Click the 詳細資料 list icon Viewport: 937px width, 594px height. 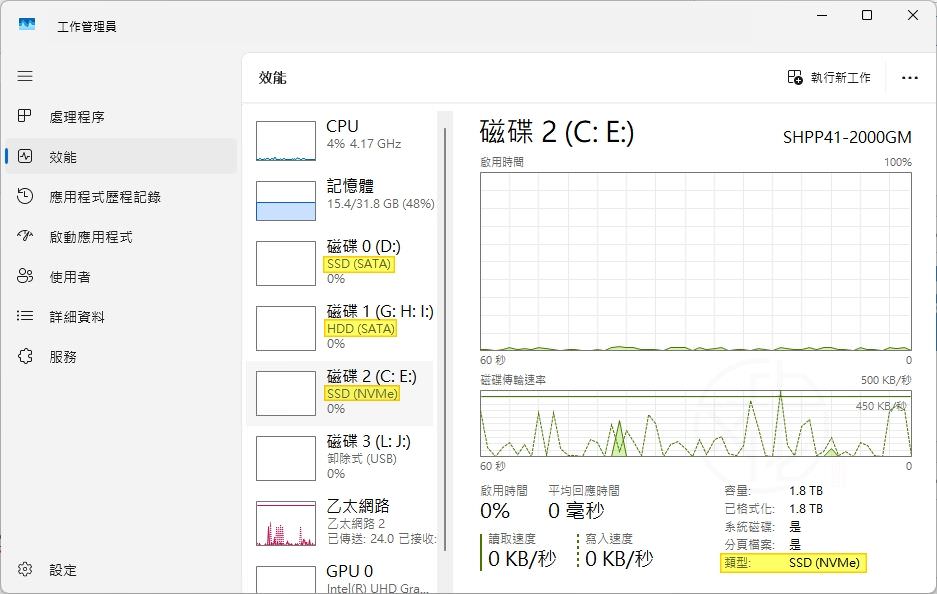click(25, 316)
